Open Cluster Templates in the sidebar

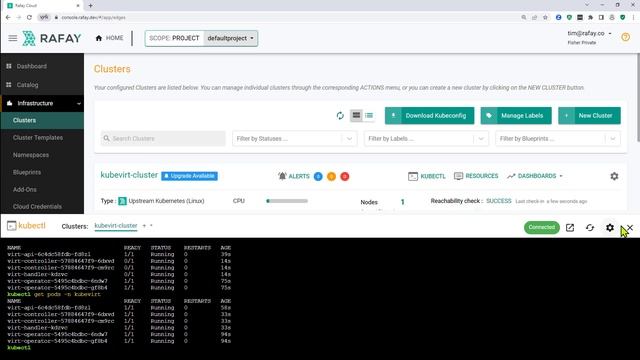(38, 138)
